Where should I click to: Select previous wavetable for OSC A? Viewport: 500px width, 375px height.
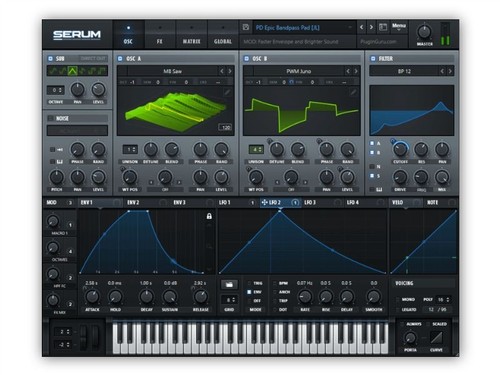pyautogui.click(x=222, y=71)
